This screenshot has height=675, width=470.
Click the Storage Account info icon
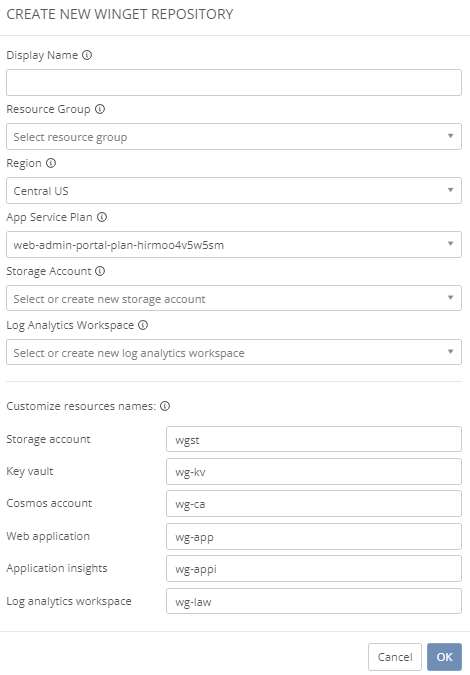click(x=100, y=271)
